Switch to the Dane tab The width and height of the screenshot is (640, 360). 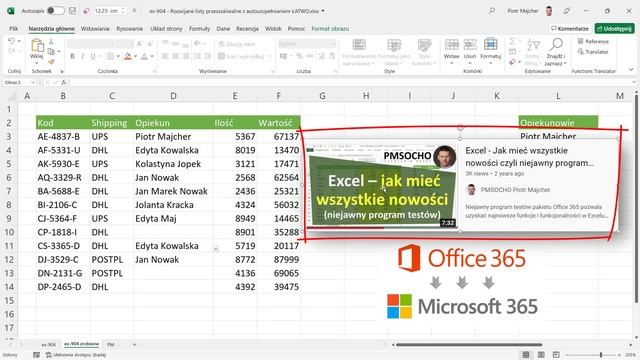pos(223,29)
